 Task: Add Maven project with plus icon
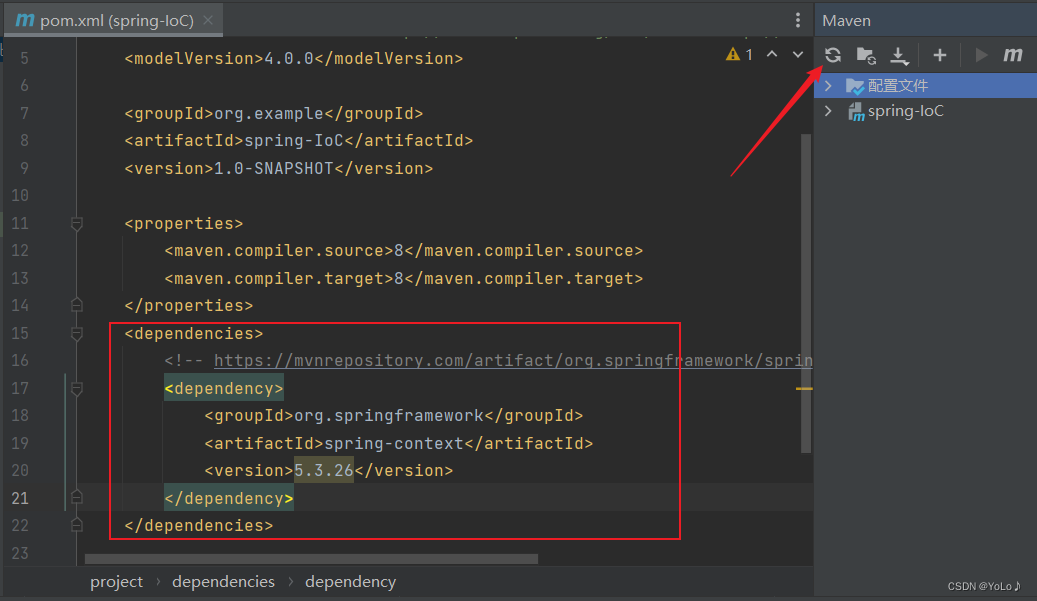(x=940, y=56)
